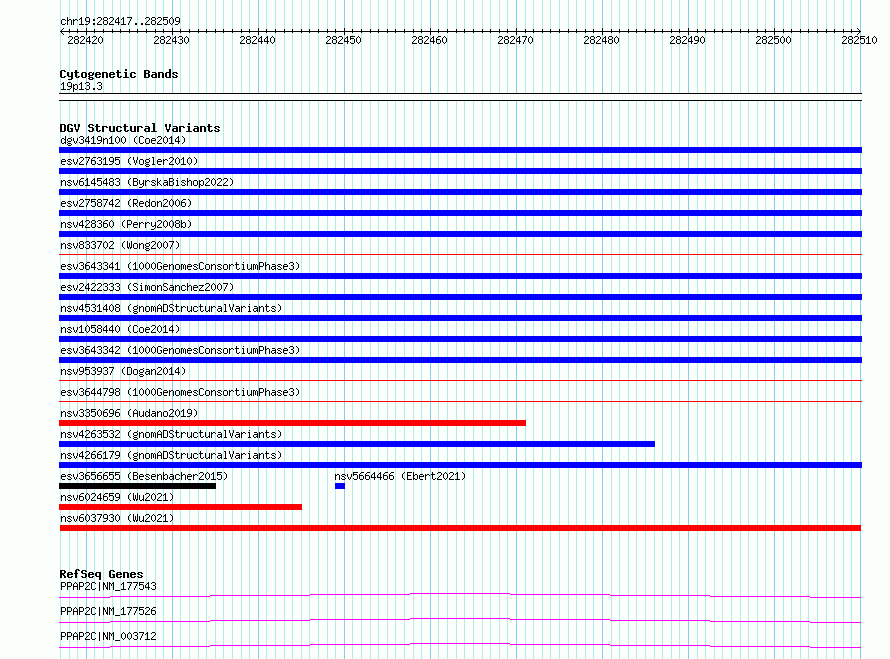Click nsv428360 (Perry2008b) label

click(x=126, y=224)
